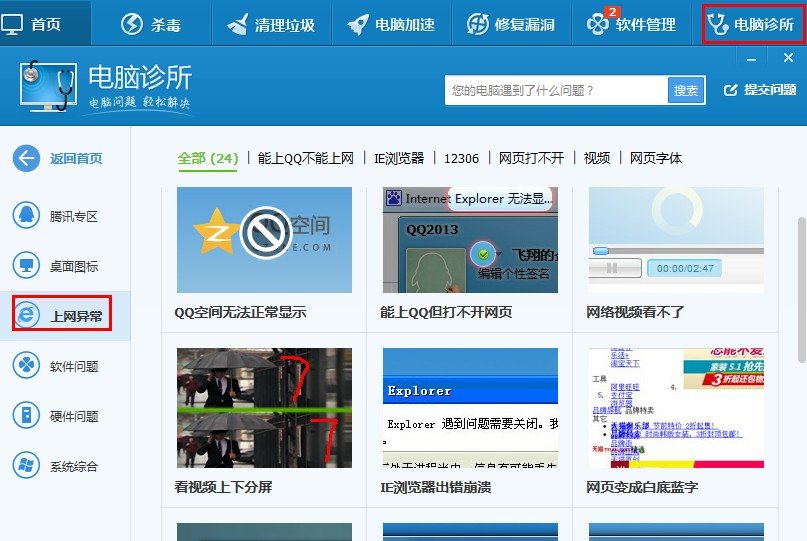Click the stethoscope icon for 电脑诊所
The image size is (807, 541).
pyautogui.click(x=717, y=24)
